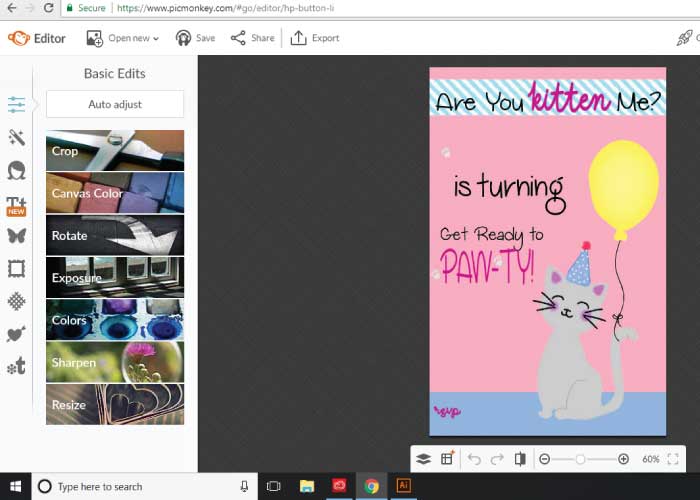Click the Windows taskbar search box
Screen dimensions: 700x500
pos(142,487)
